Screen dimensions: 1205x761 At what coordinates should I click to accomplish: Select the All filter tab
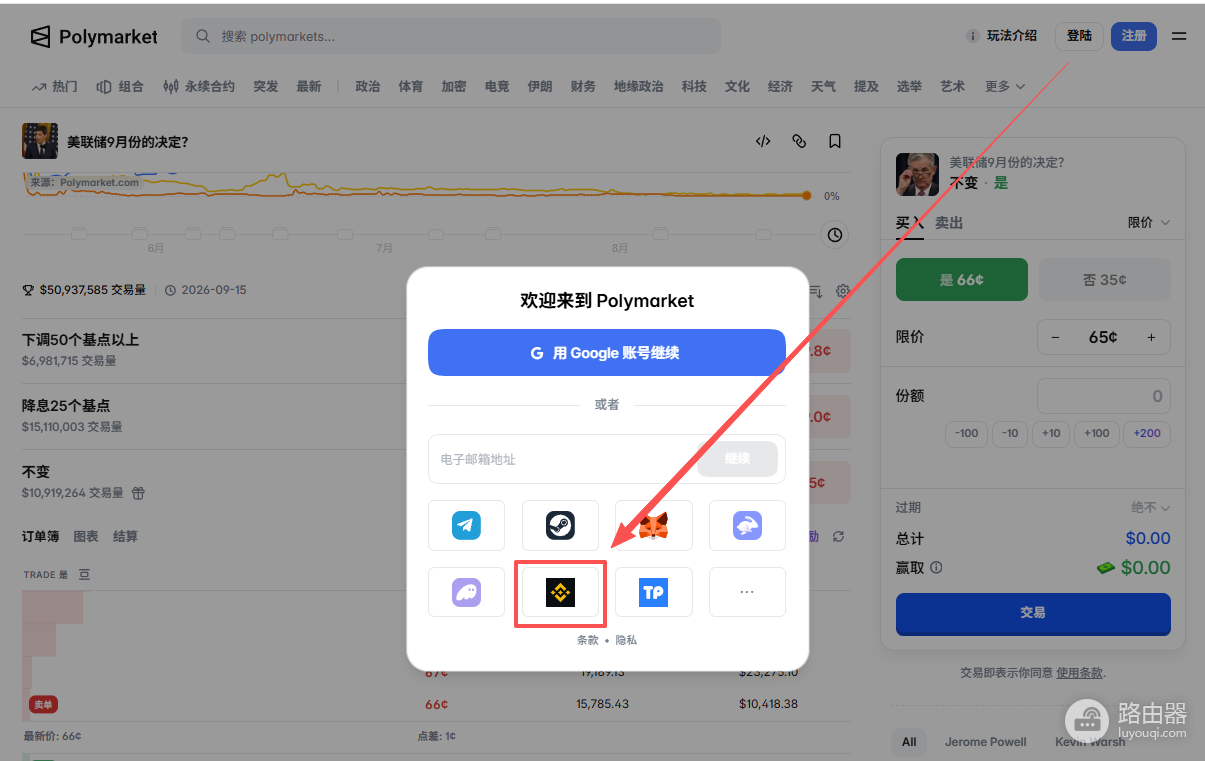[909, 742]
